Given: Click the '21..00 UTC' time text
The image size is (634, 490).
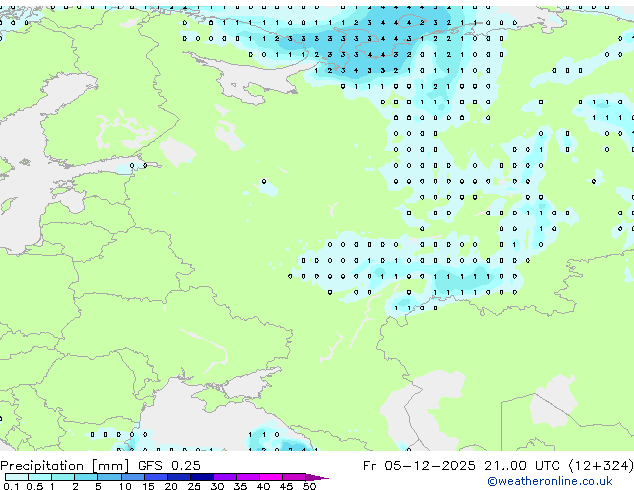Looking at the screenshot, I should pyautogui.click(x=522, y=466).
